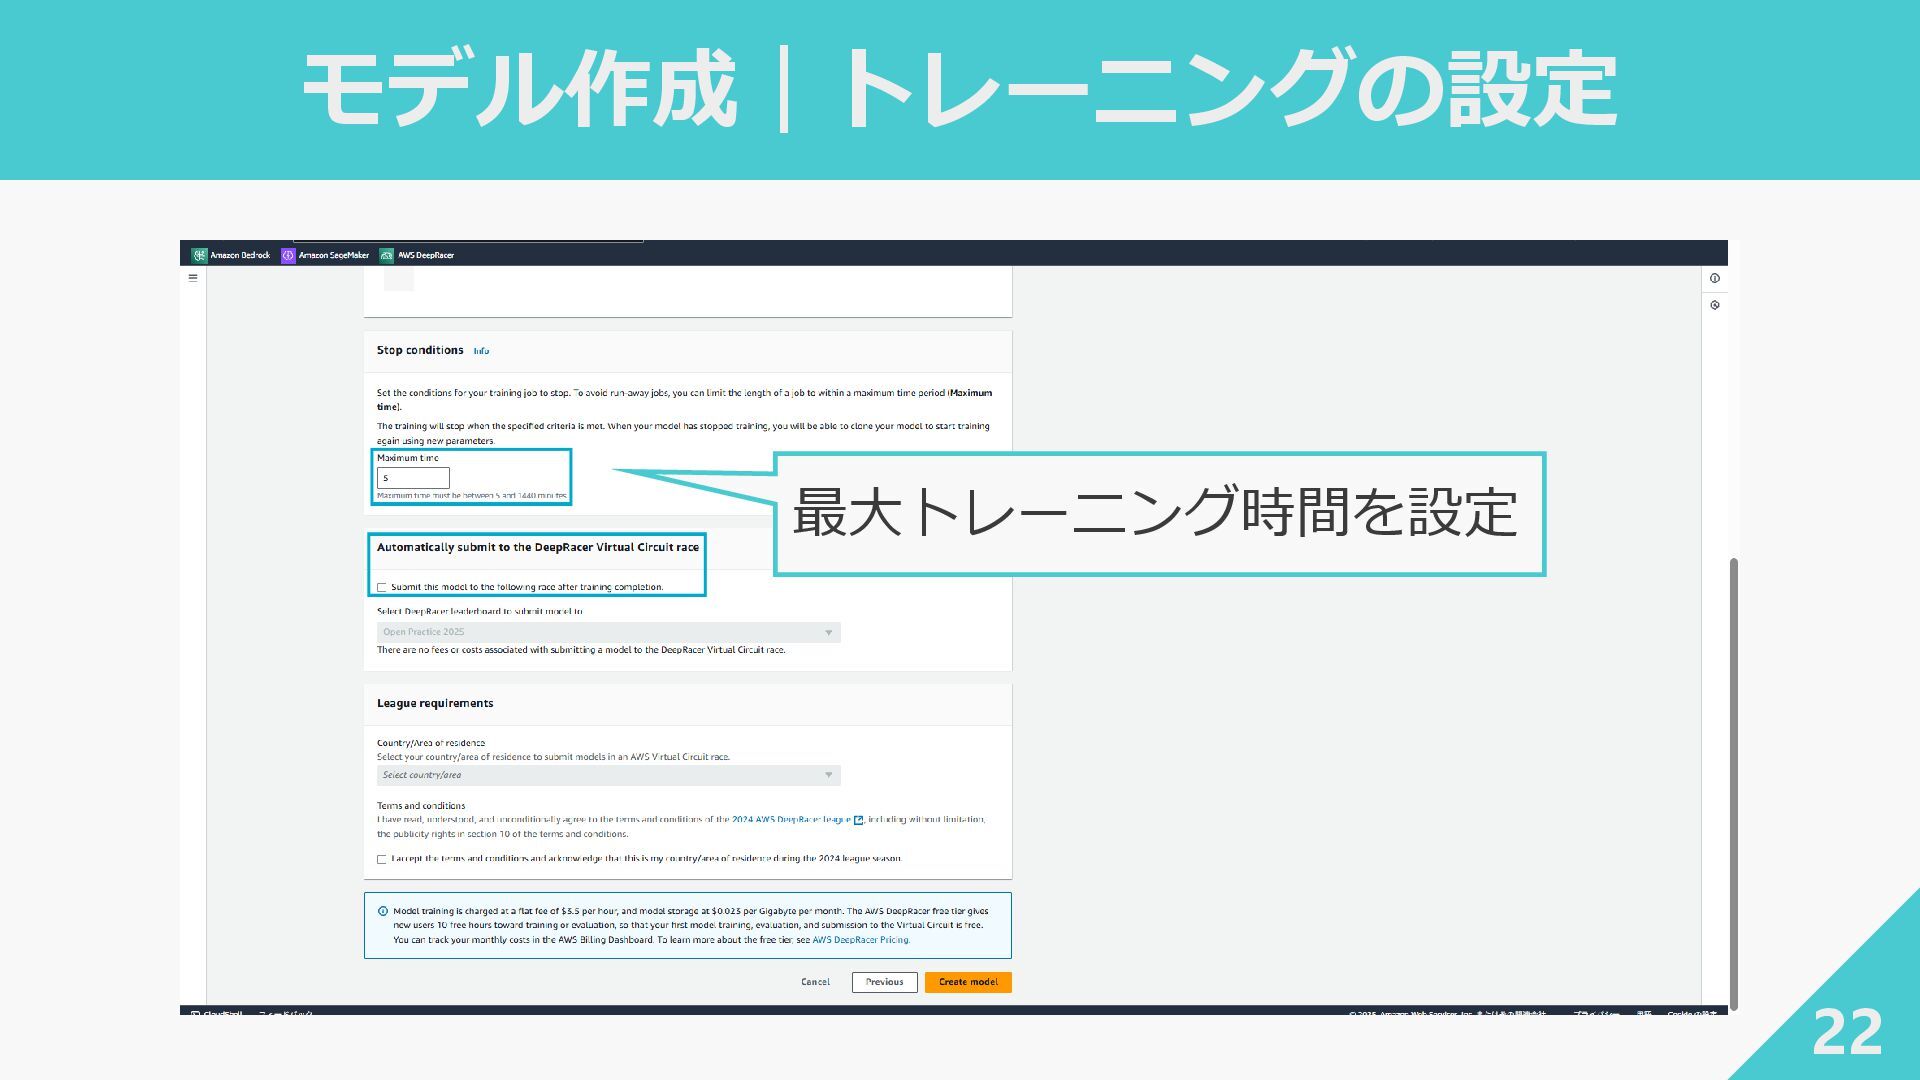Screen dimensions: 1920x1080
Task: Open the AWS DeepRacer Pricing link
Action: (860, 940)
